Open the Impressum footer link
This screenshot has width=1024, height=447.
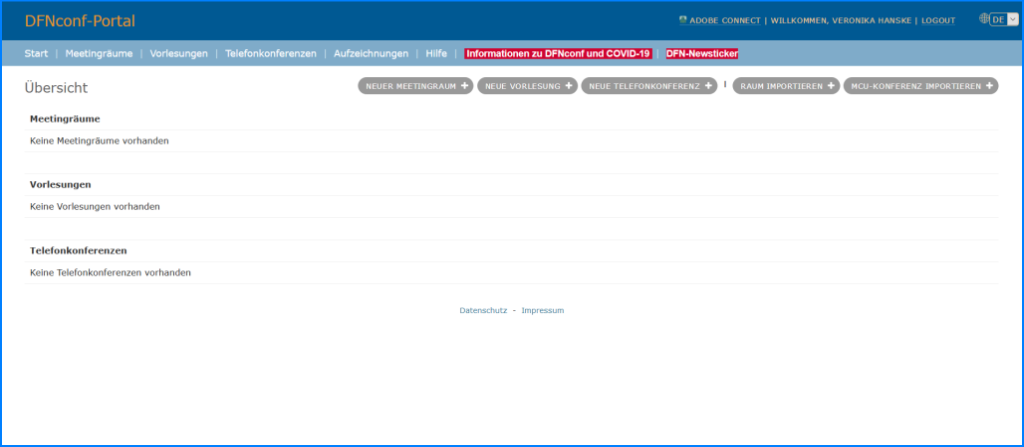543,311
